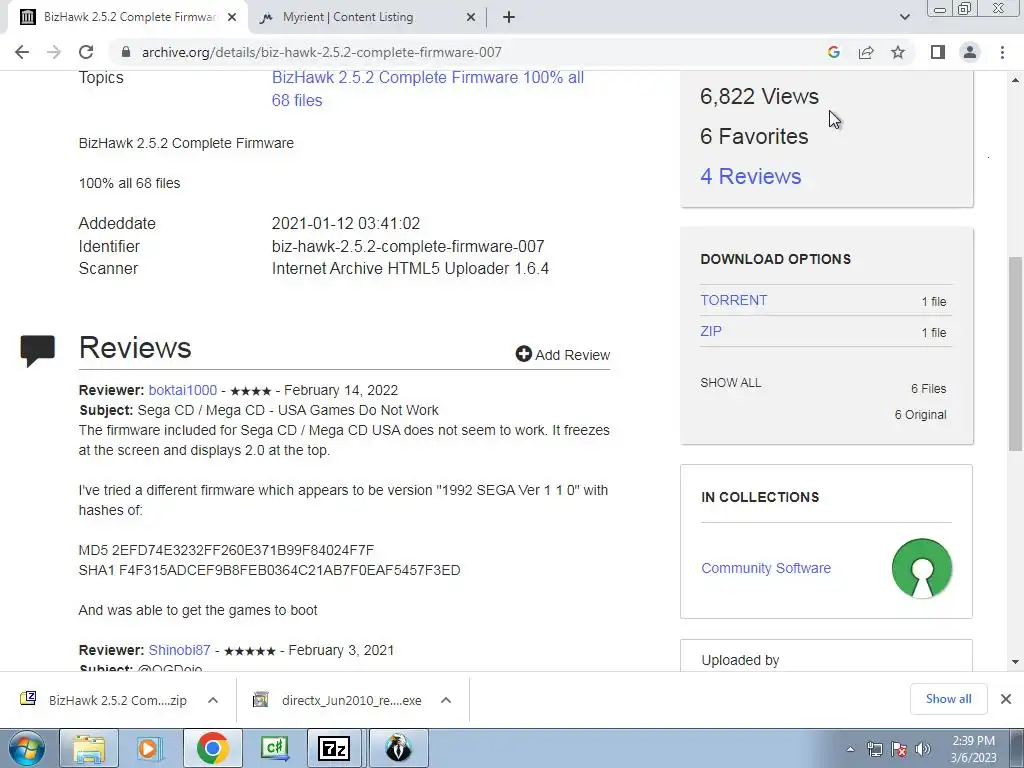Switch to Myrient Content Listing tab
The image size is (1024, 768).
366,18
